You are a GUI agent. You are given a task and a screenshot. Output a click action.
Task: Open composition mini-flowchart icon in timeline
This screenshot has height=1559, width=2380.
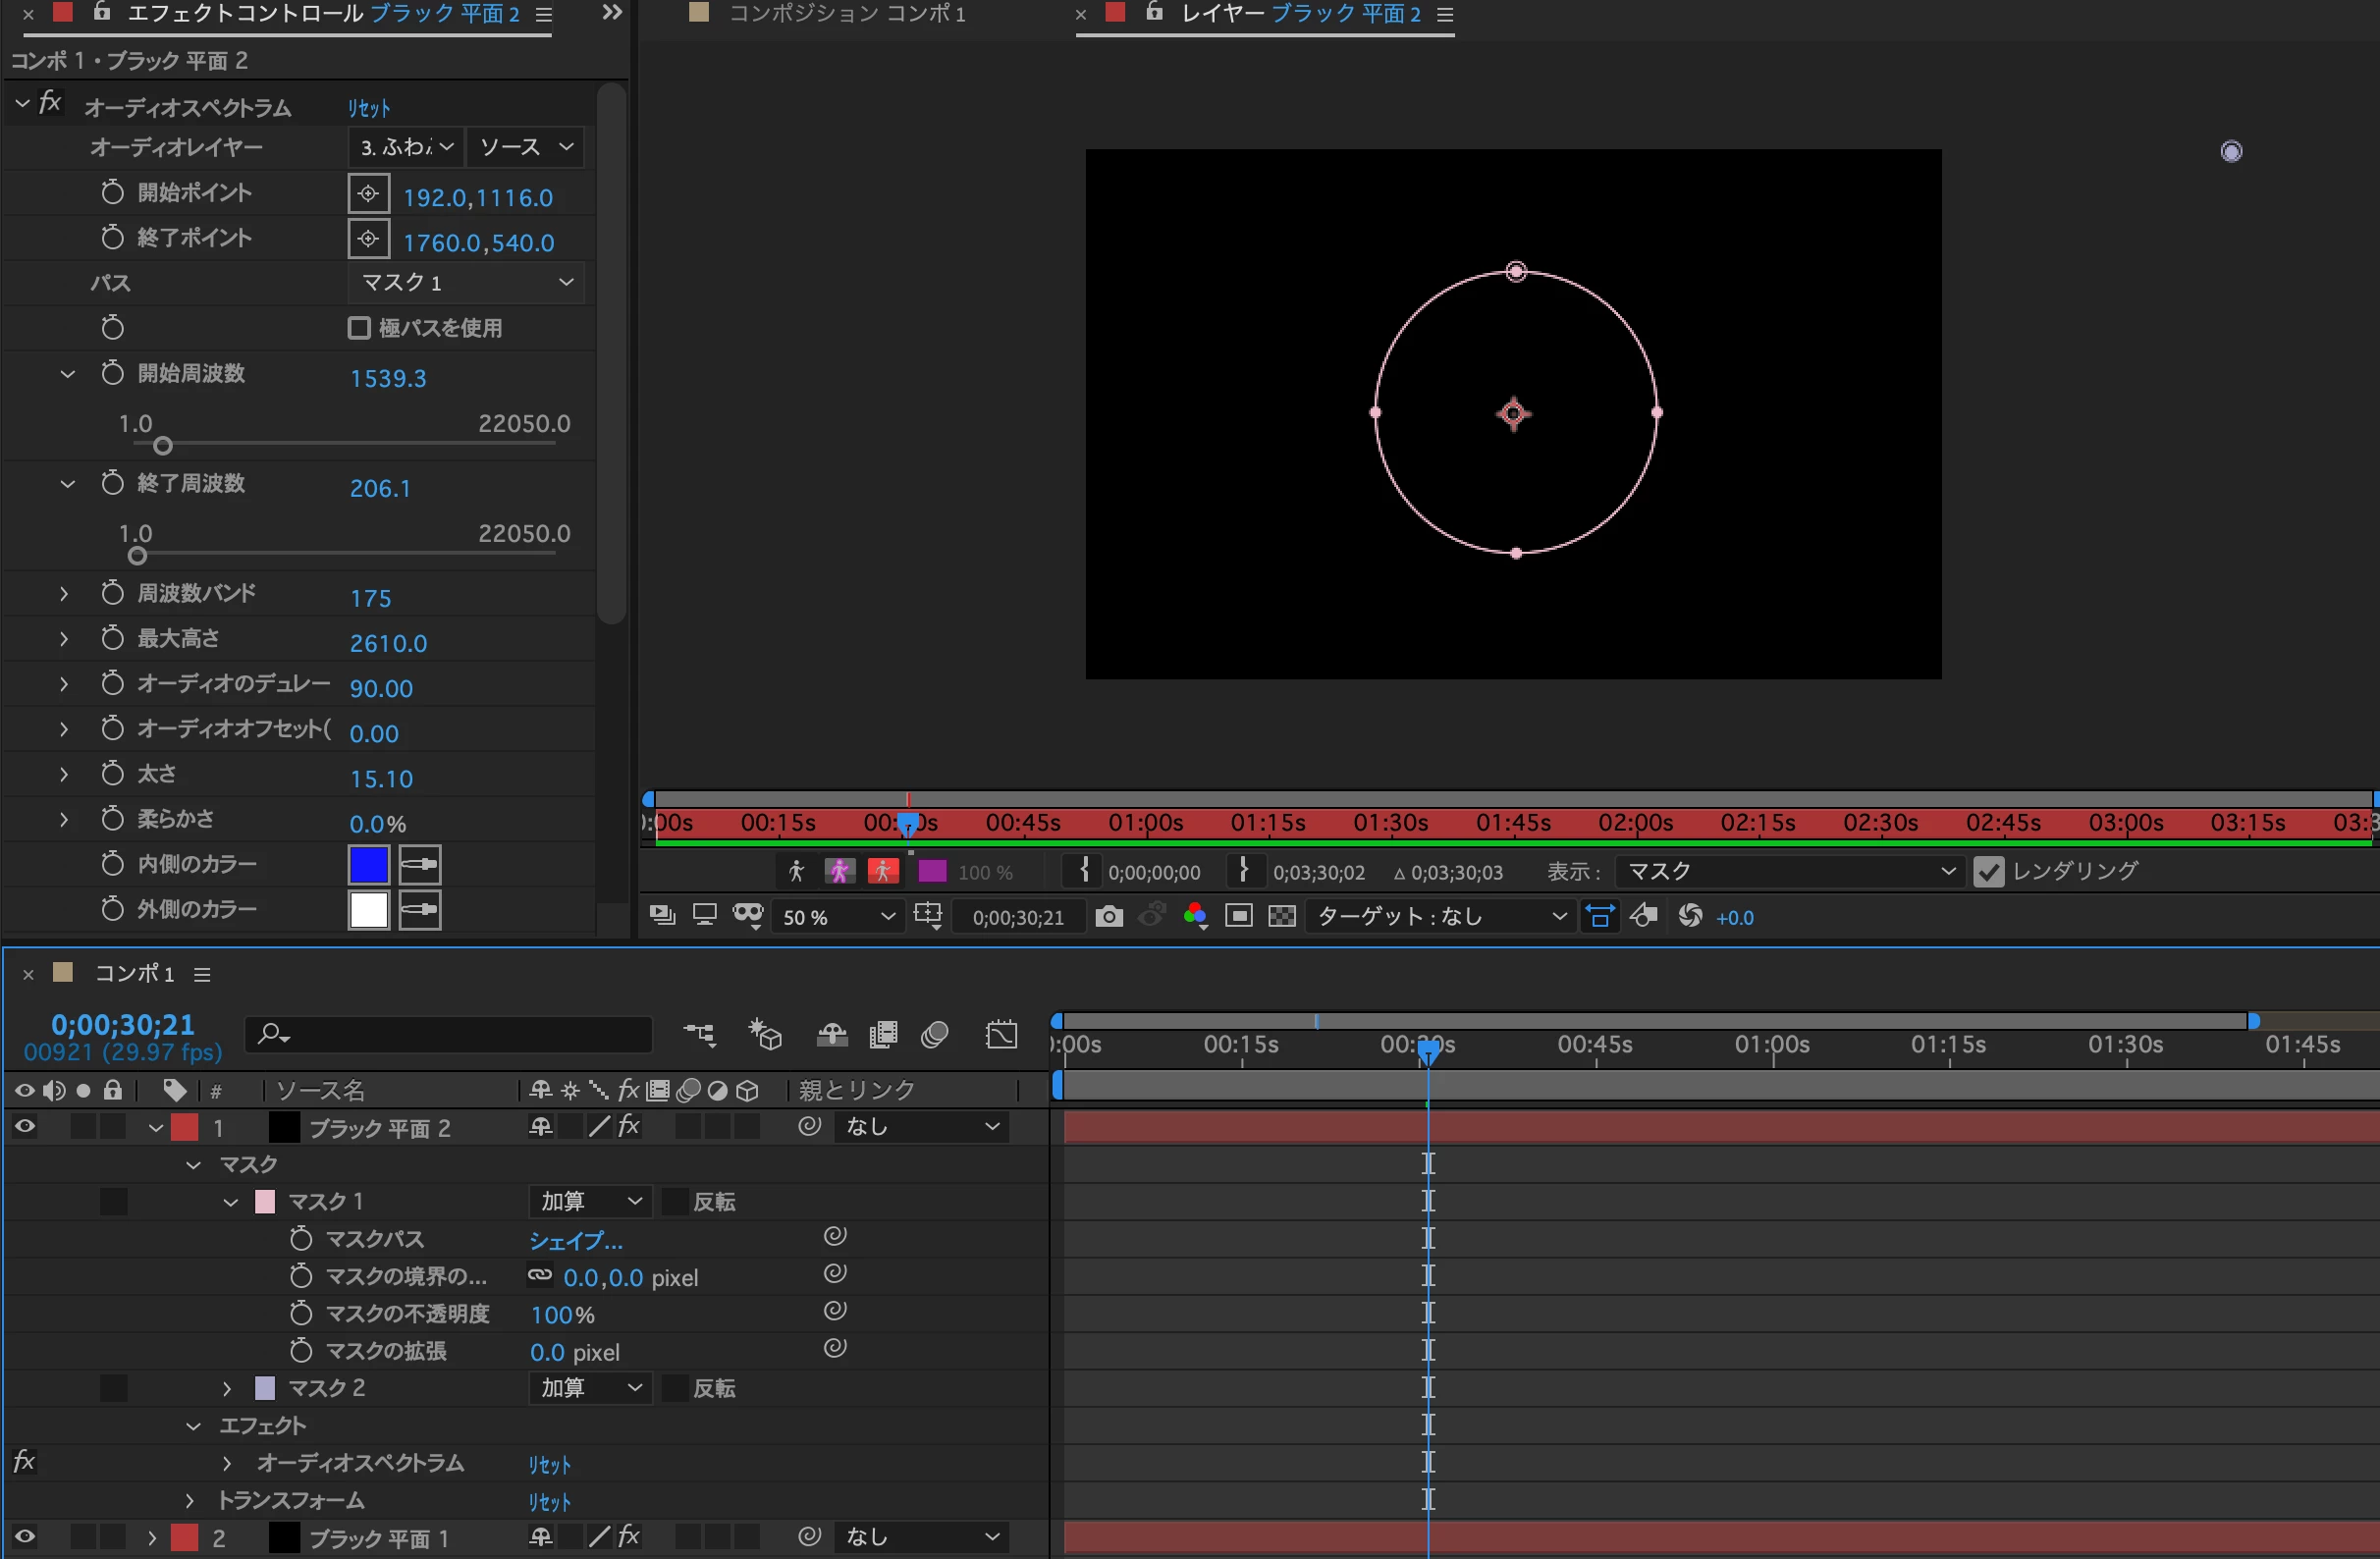699,1035
